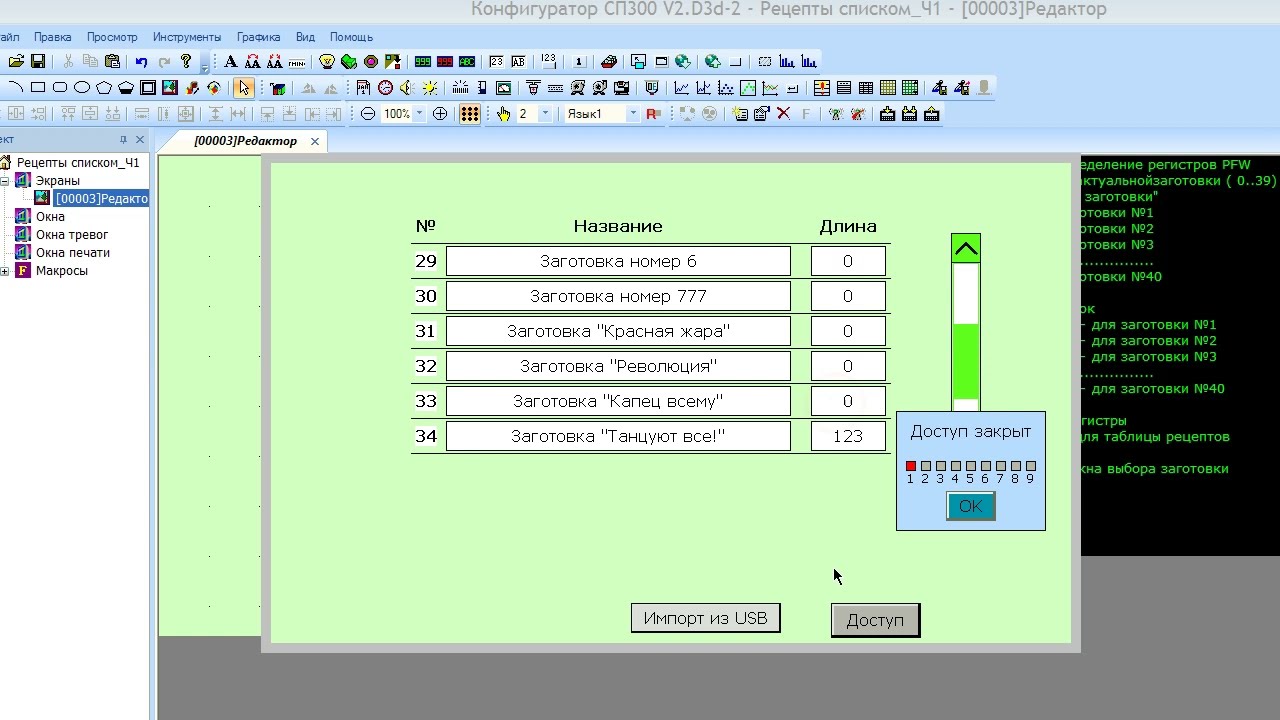
Task: Confirm with OK in access dialog
Action: pyautogui.click(x=970, y=506)
